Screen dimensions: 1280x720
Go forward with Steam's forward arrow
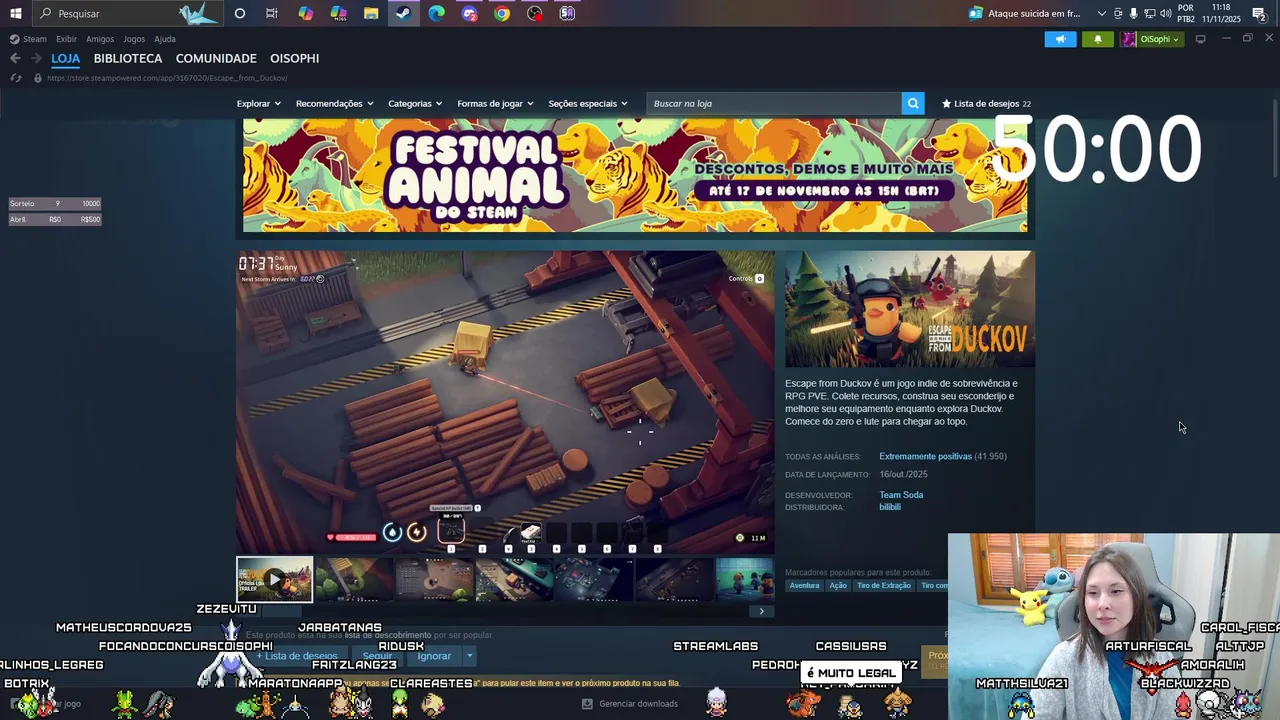(36, 58)
